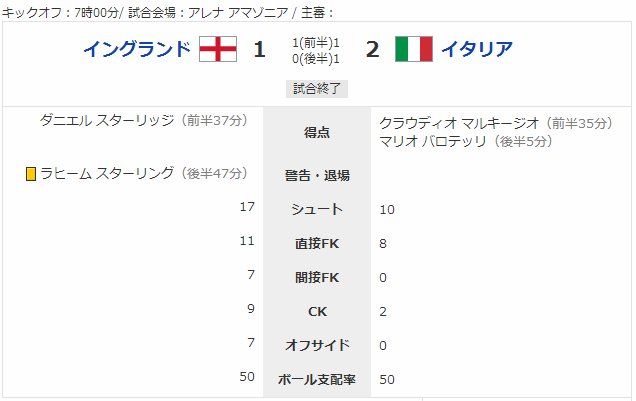
Task: Click the 間接FK row label
Action: (317, 277)
